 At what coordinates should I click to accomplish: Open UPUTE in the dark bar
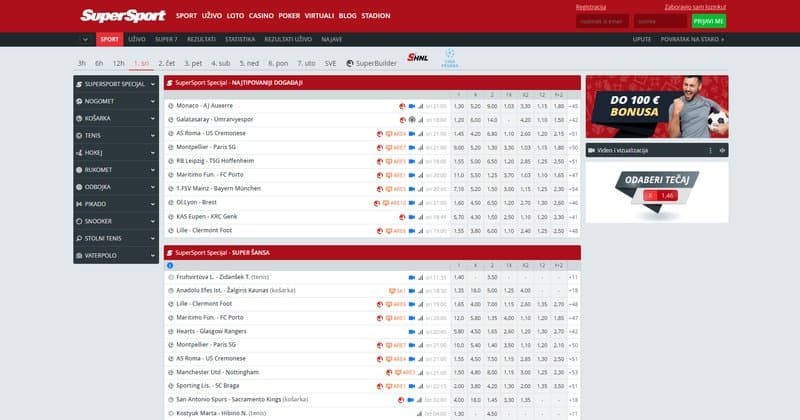[642, 39]
